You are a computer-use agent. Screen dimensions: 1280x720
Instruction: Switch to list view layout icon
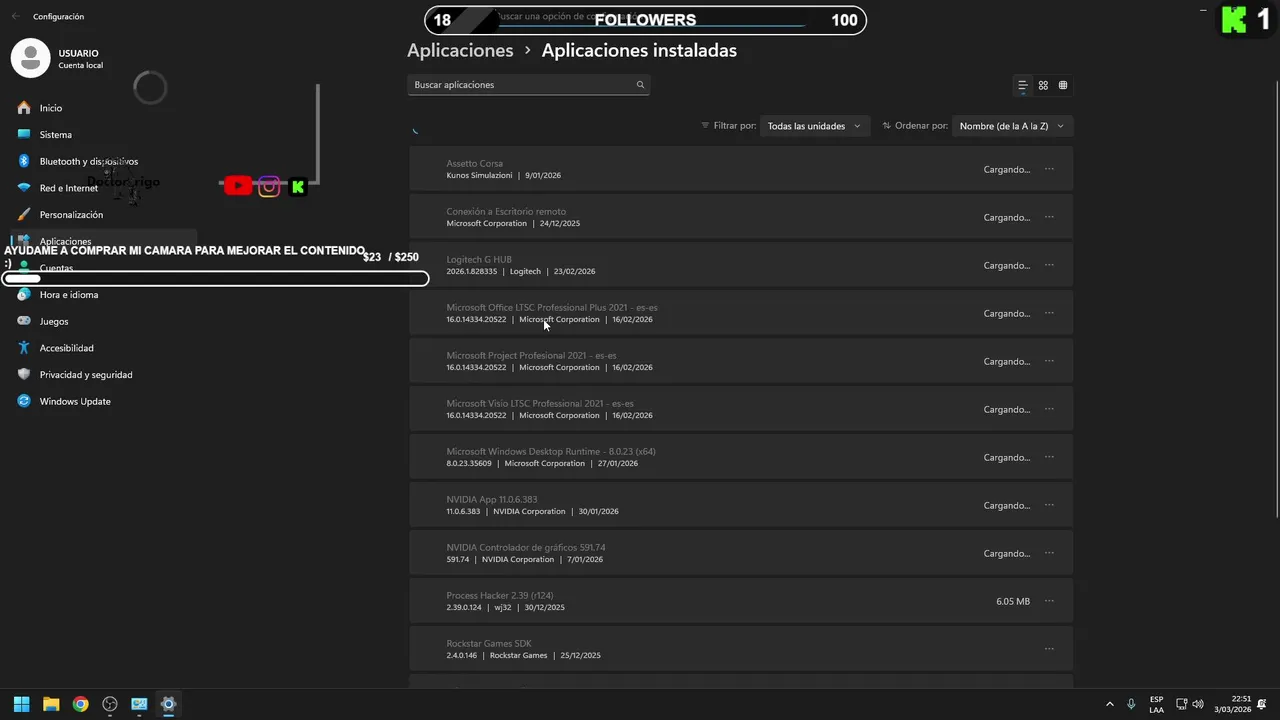coord(1022,86)
